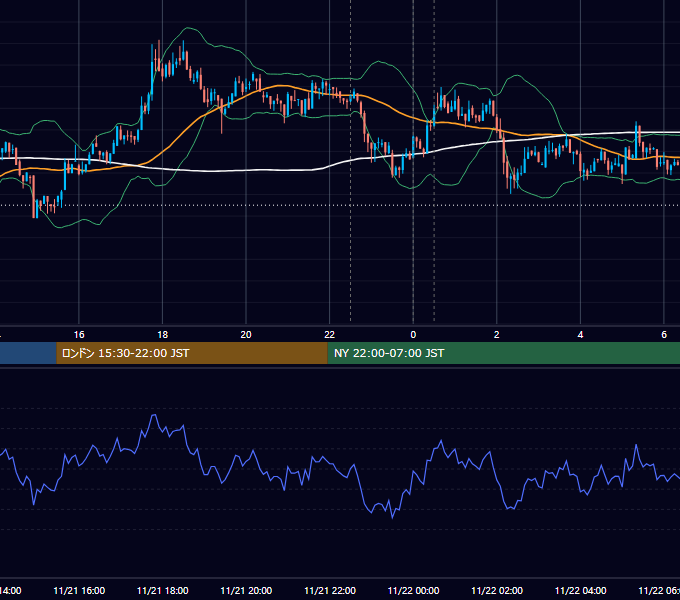Click hour label 22 on time axis
Image resolution: width=680 pixels, height=600 pixels.
[330, 334]
